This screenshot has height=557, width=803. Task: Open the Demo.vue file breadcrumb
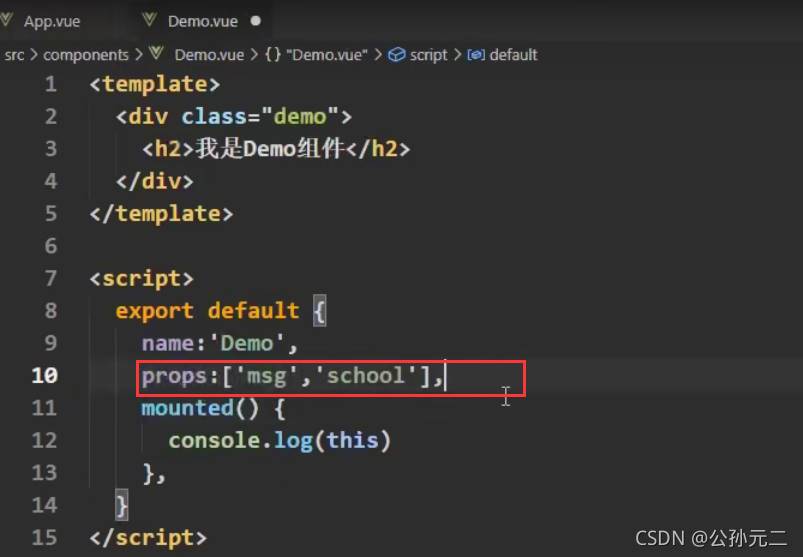(209, 55)
